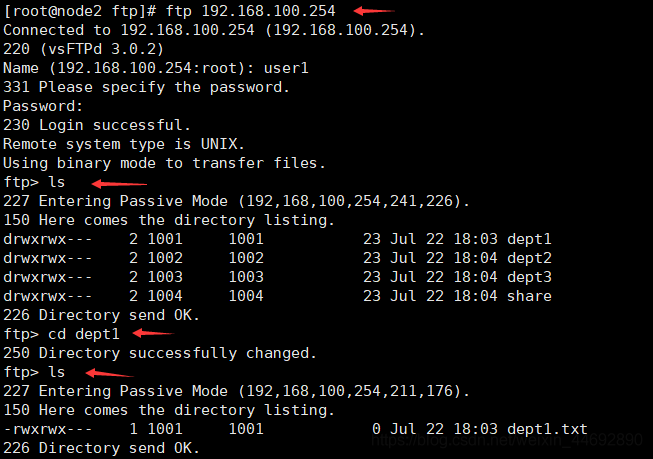Image resolution: width=653 pixels, height=459 pixels.
Task: Click the red arrow beside cd dept1
Action: [x=153, y=333]
